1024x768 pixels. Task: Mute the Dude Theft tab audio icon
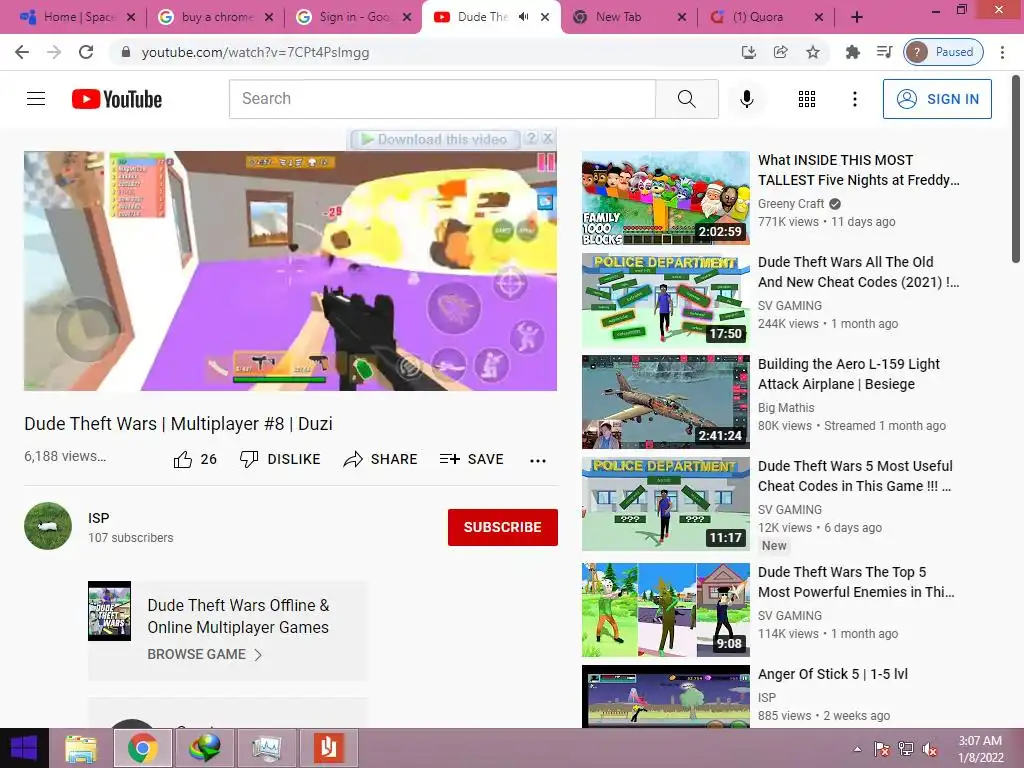pyautogui.click(x=523, y=17)
